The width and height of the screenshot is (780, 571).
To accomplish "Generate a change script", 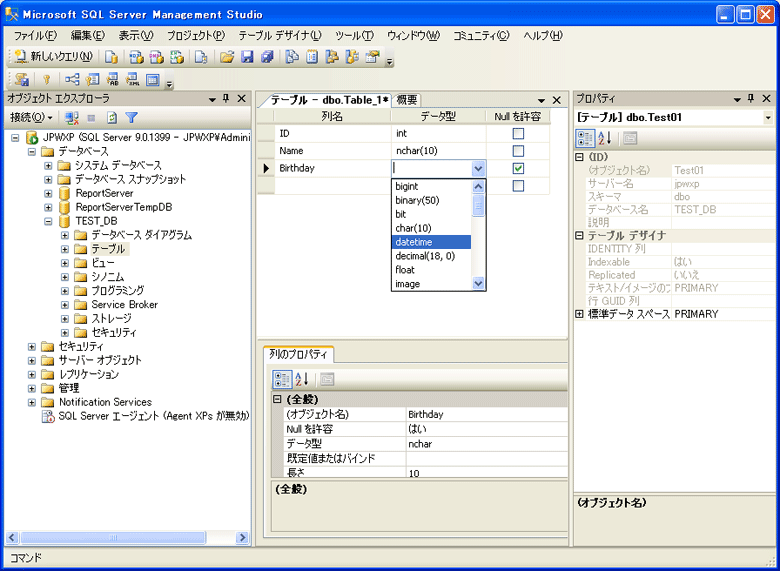I will point(22,80).
